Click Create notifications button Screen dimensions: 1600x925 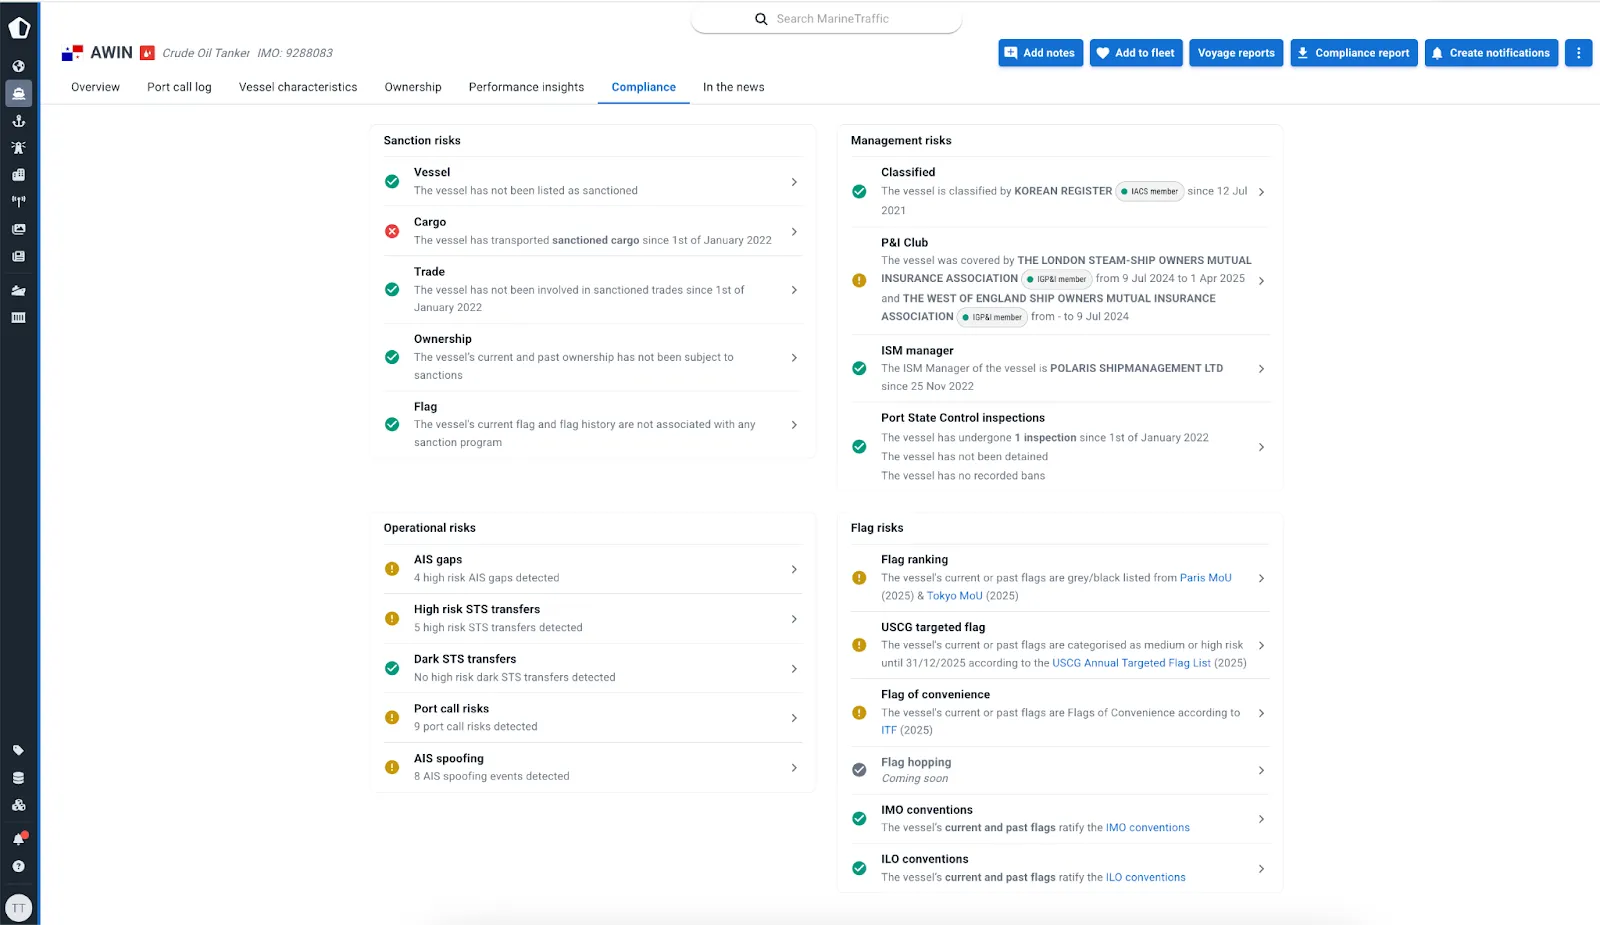pos(1491,53)
